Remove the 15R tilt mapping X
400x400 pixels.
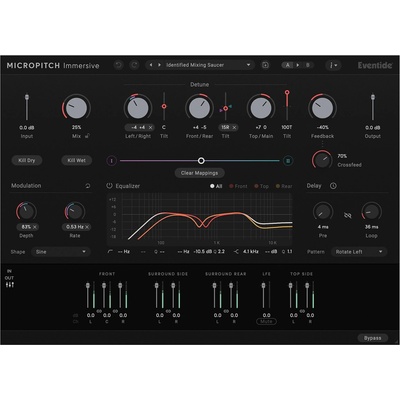(234, 127)
